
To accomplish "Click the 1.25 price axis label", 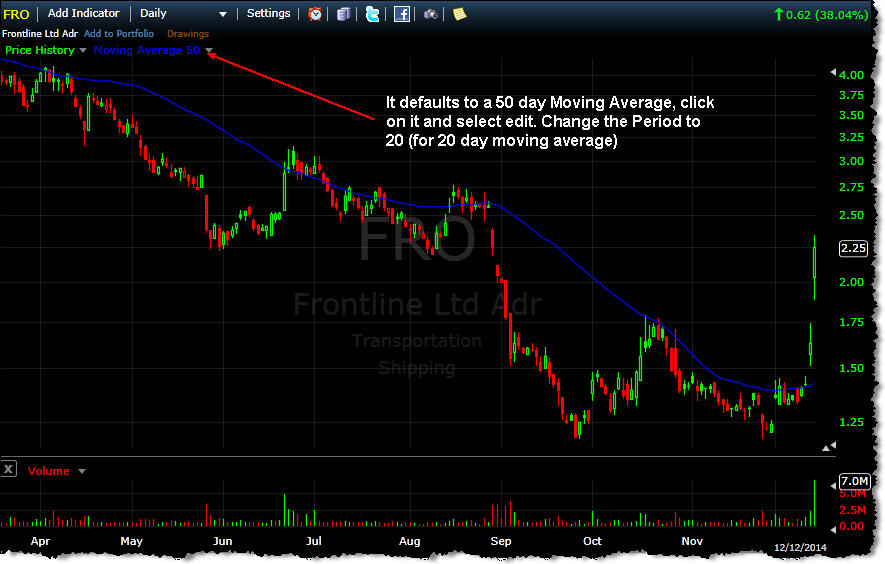I will pyautogui.click(x=851, y=422).
